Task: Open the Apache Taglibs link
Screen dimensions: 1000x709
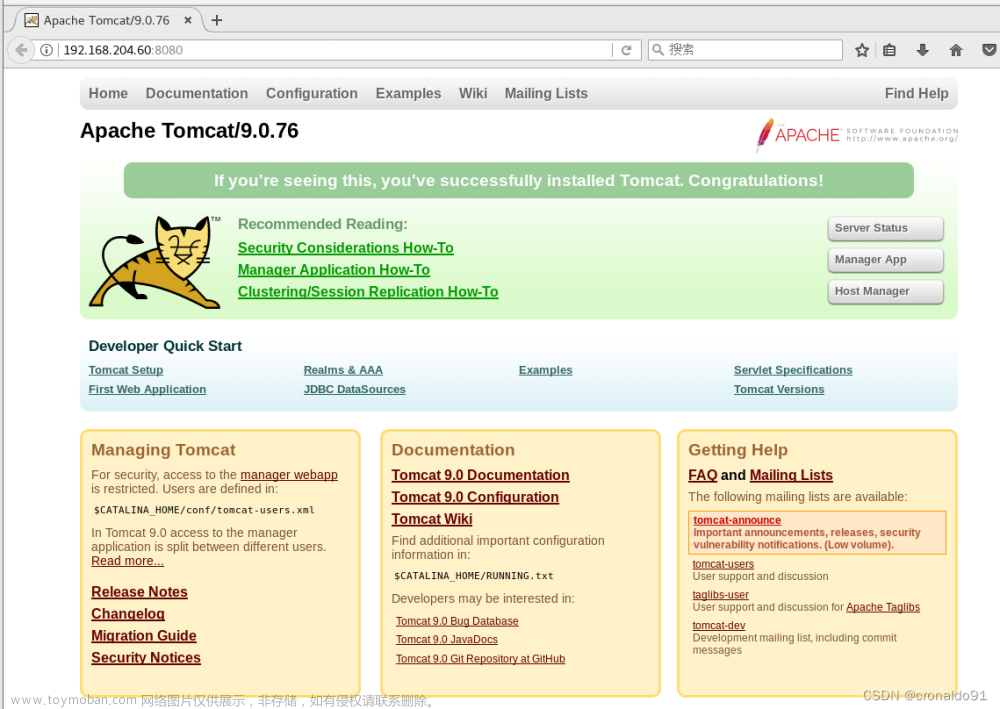Action: [883, 608]
